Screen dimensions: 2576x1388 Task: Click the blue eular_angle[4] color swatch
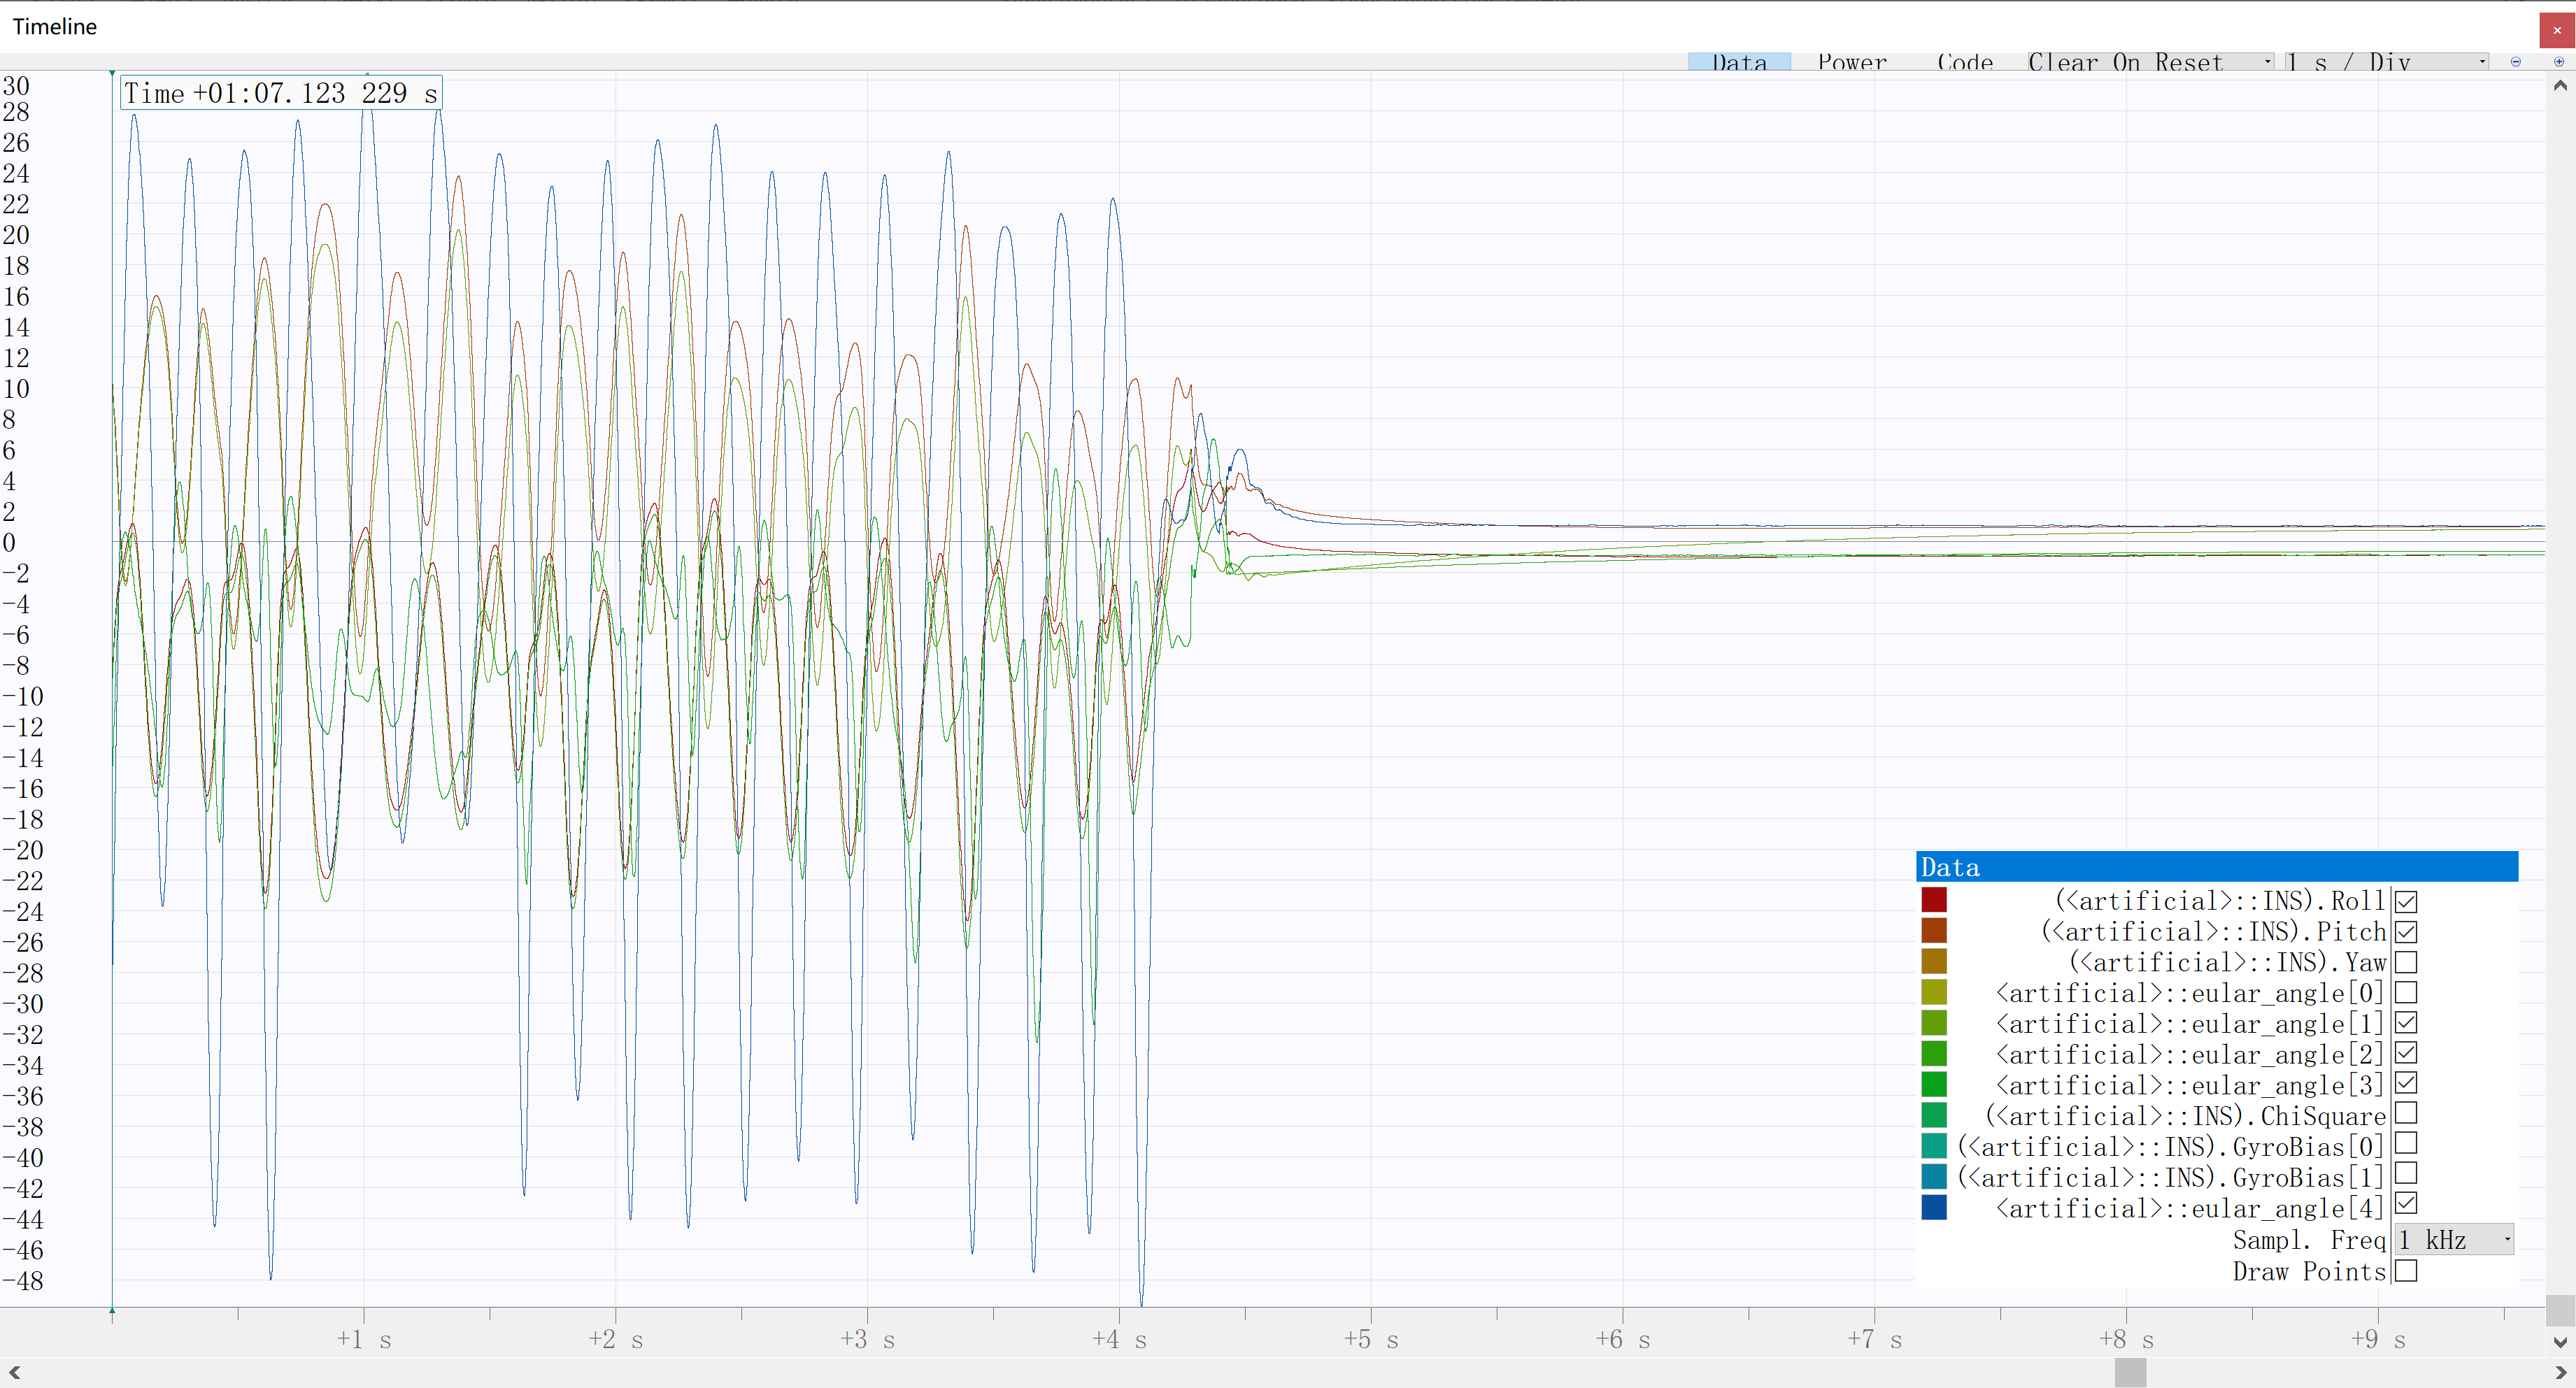tap(1934, 1207)
